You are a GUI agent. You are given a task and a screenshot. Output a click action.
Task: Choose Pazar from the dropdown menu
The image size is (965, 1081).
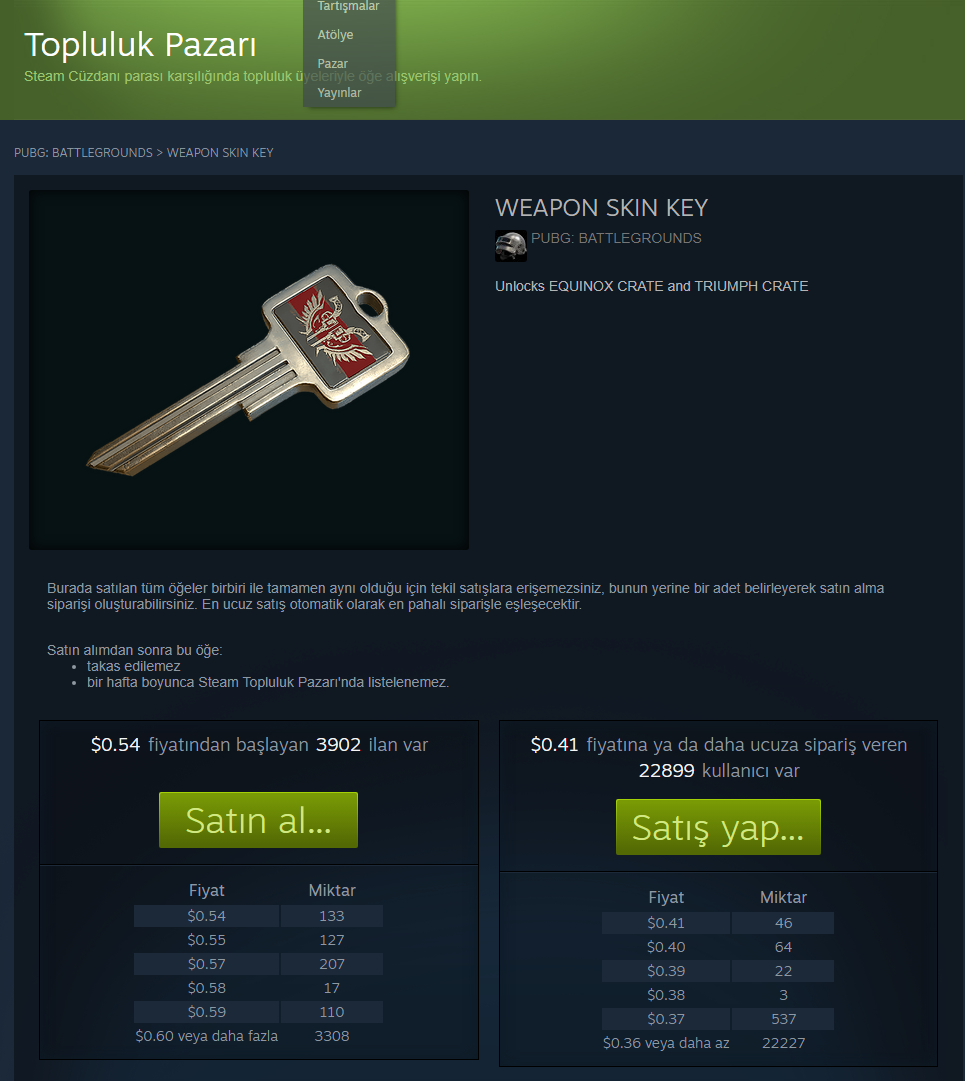coord(332,63)
